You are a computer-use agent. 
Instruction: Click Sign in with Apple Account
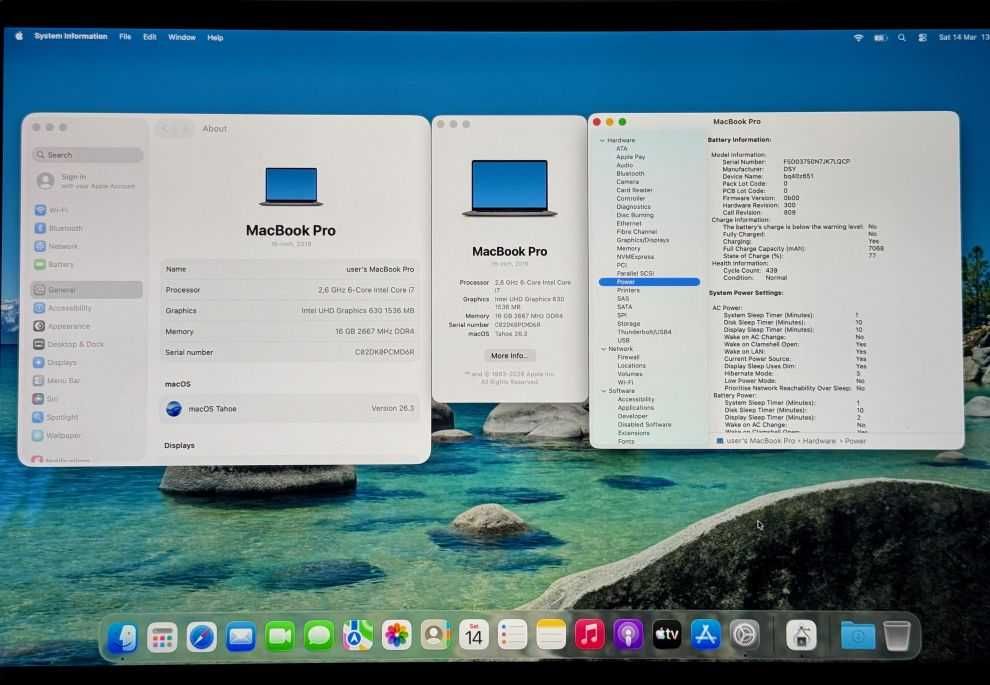(x=86, y=181)
